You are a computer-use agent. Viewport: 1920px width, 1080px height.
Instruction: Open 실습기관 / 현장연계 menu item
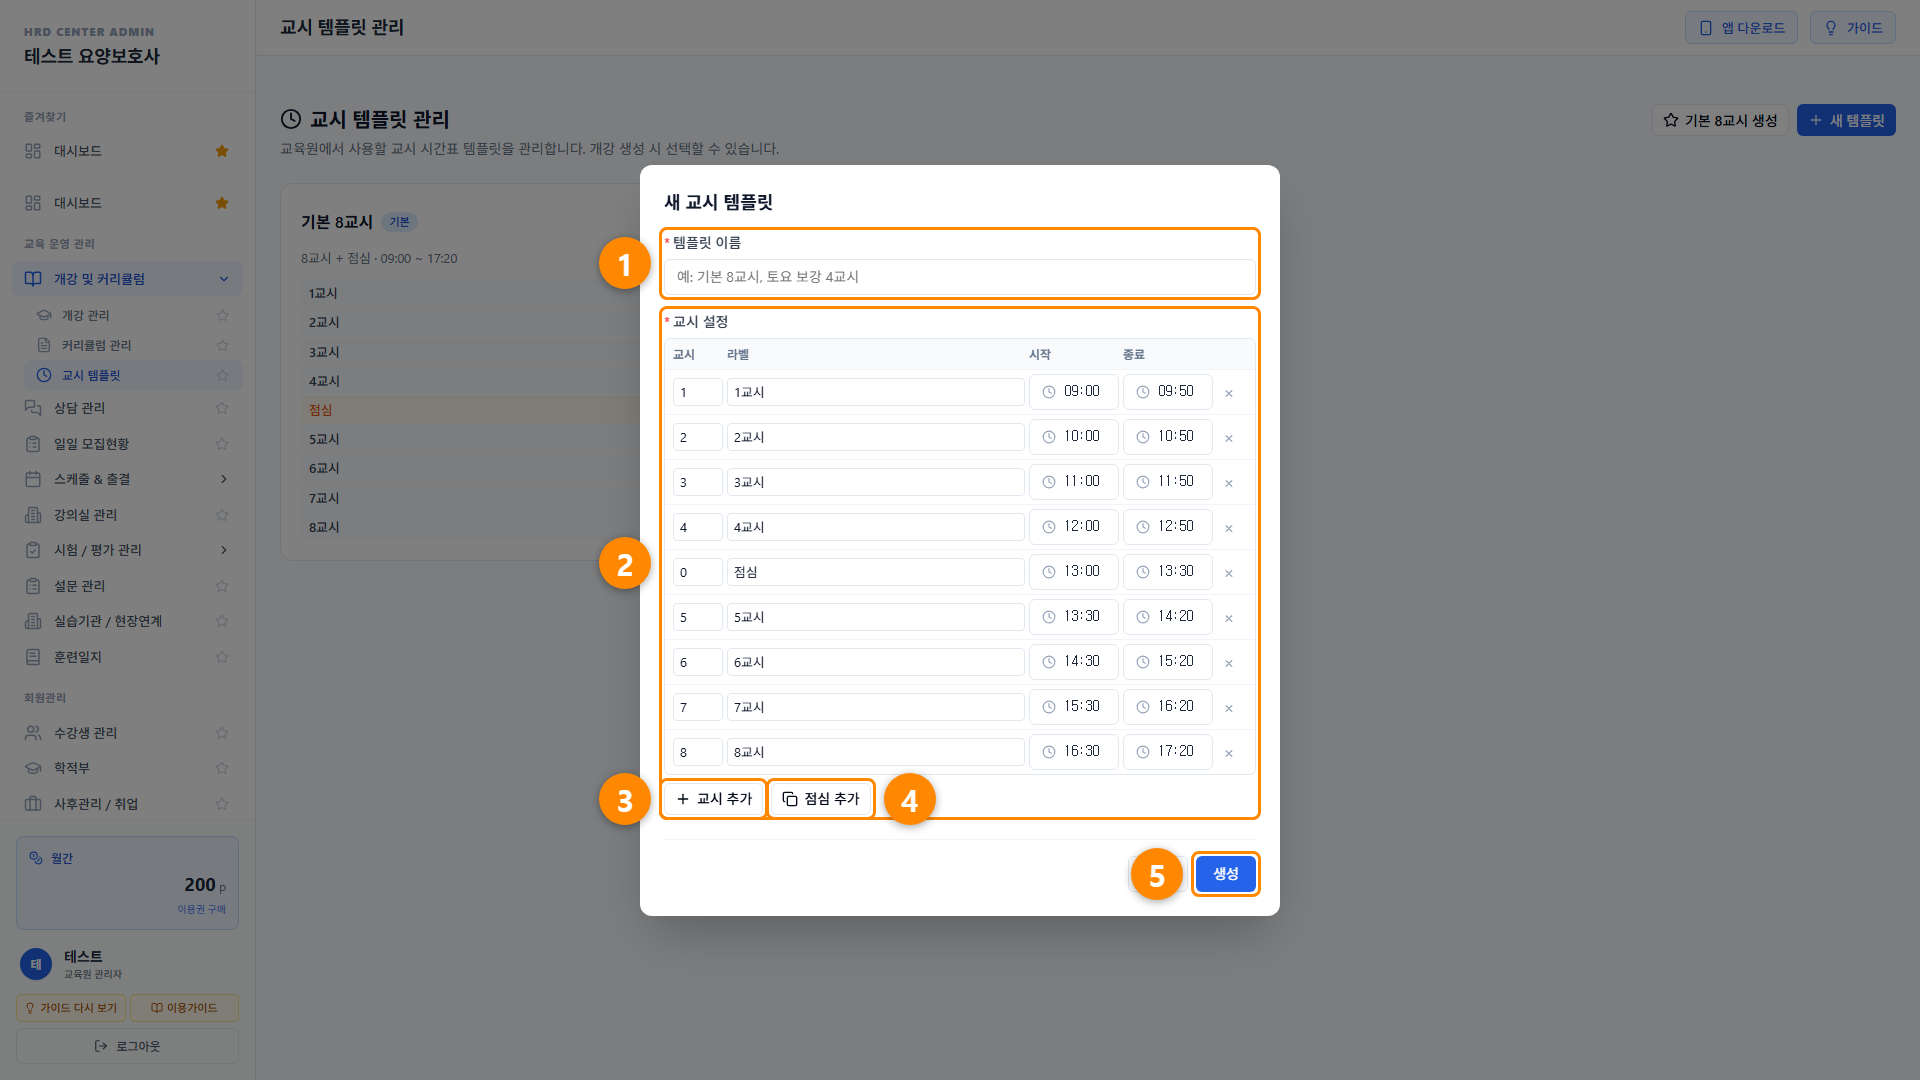(127, 621)
